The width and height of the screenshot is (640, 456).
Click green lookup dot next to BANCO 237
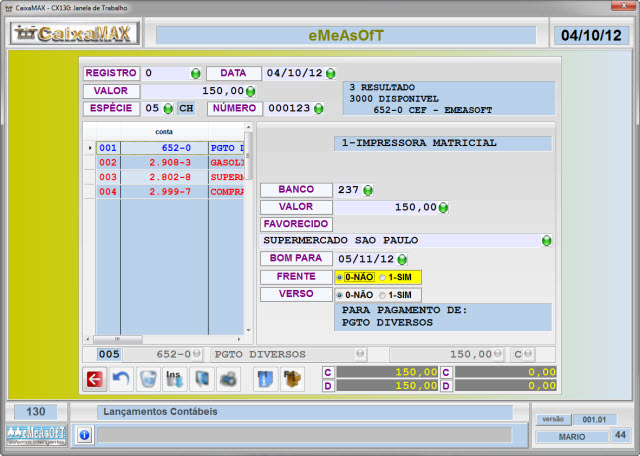(x=368, y=190)
